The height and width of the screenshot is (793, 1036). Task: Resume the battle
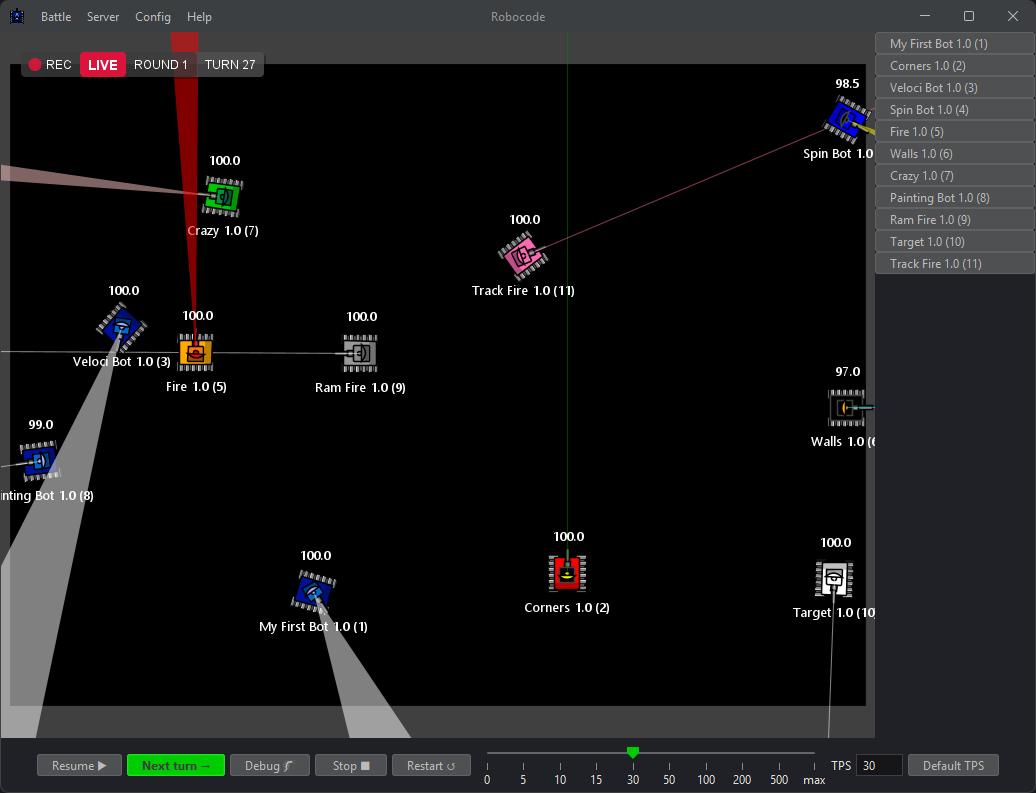[79, 765]
